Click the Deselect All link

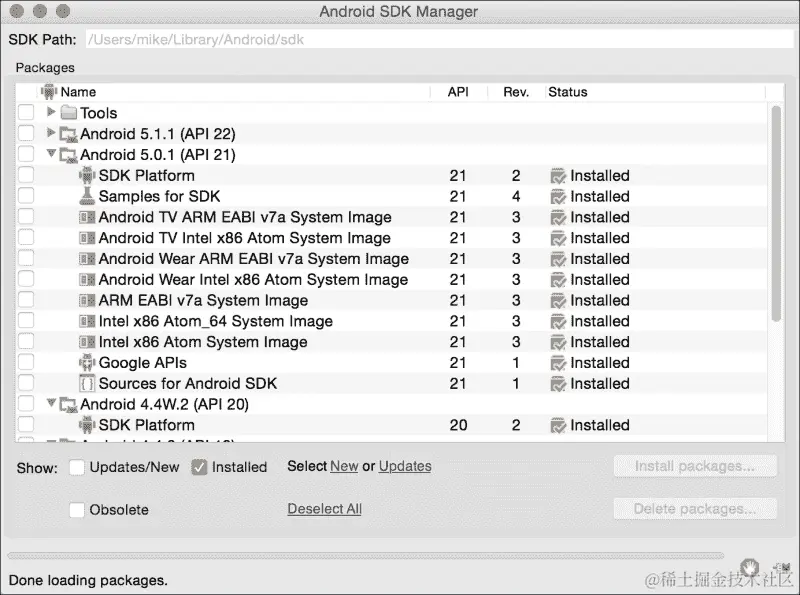[324, 509]
